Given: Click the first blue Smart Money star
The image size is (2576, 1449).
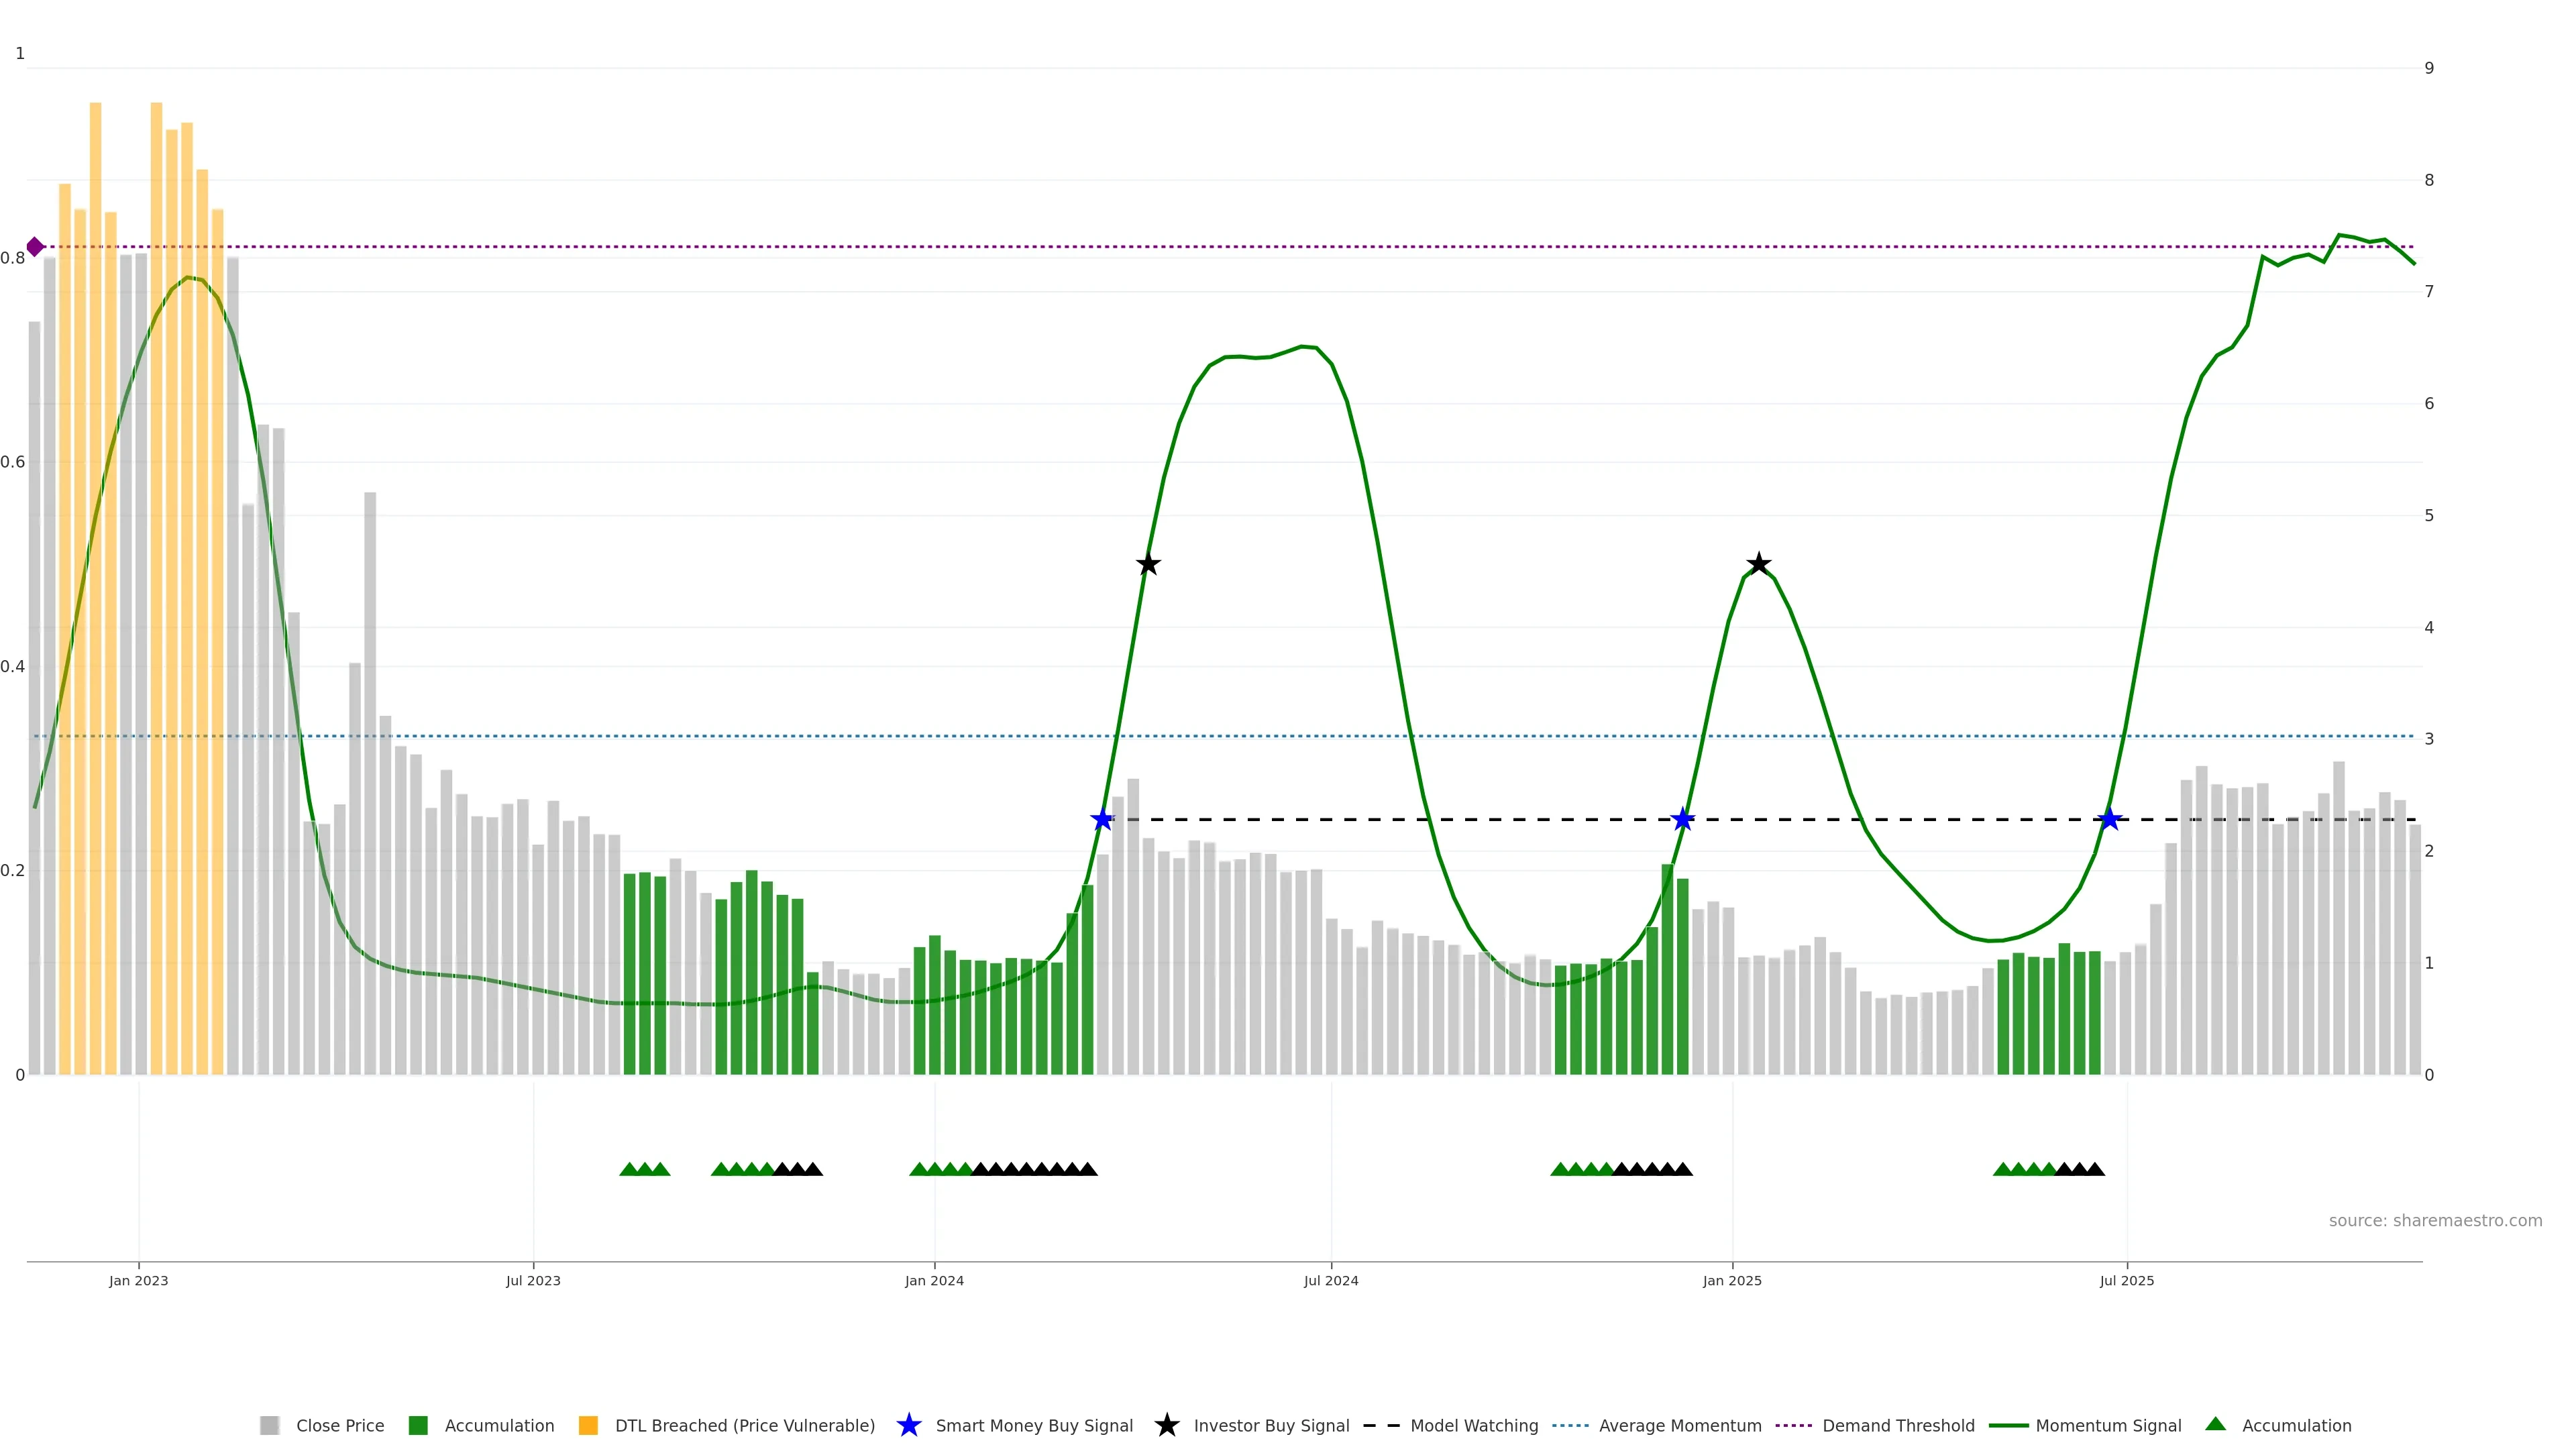Looking at the screenshot, I should (1102, 820).
